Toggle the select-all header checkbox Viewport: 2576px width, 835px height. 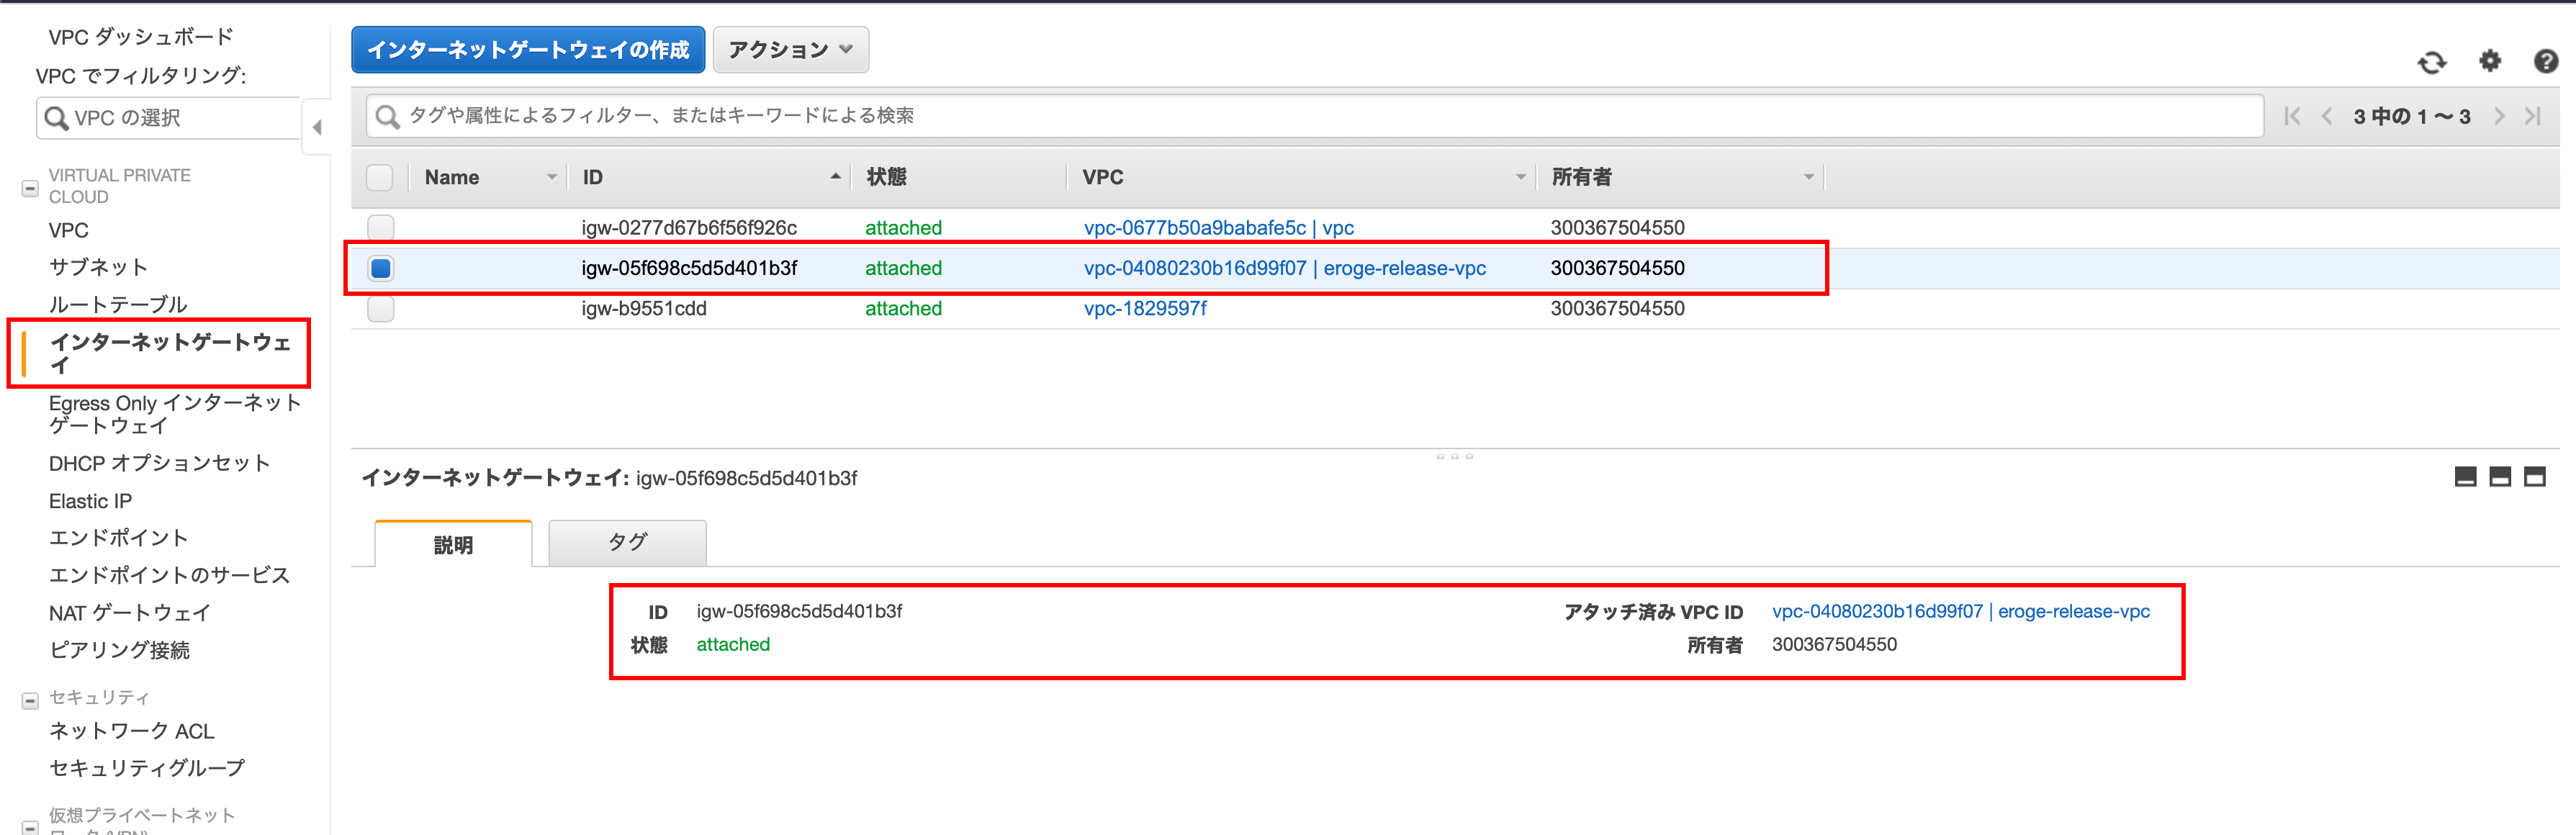pyautogui.click(x=380, y=178)
